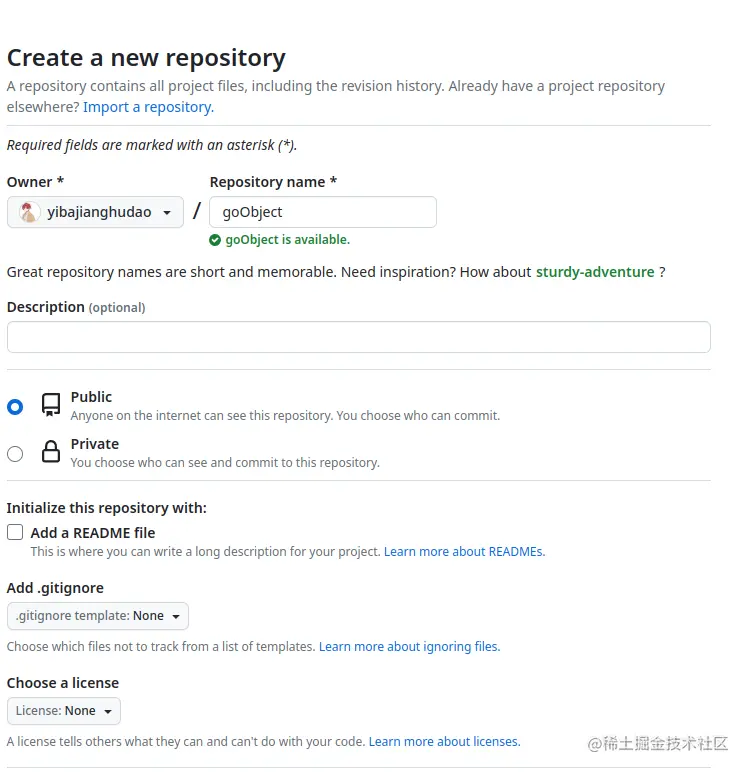Click the Add a README file label

point(93,533)
